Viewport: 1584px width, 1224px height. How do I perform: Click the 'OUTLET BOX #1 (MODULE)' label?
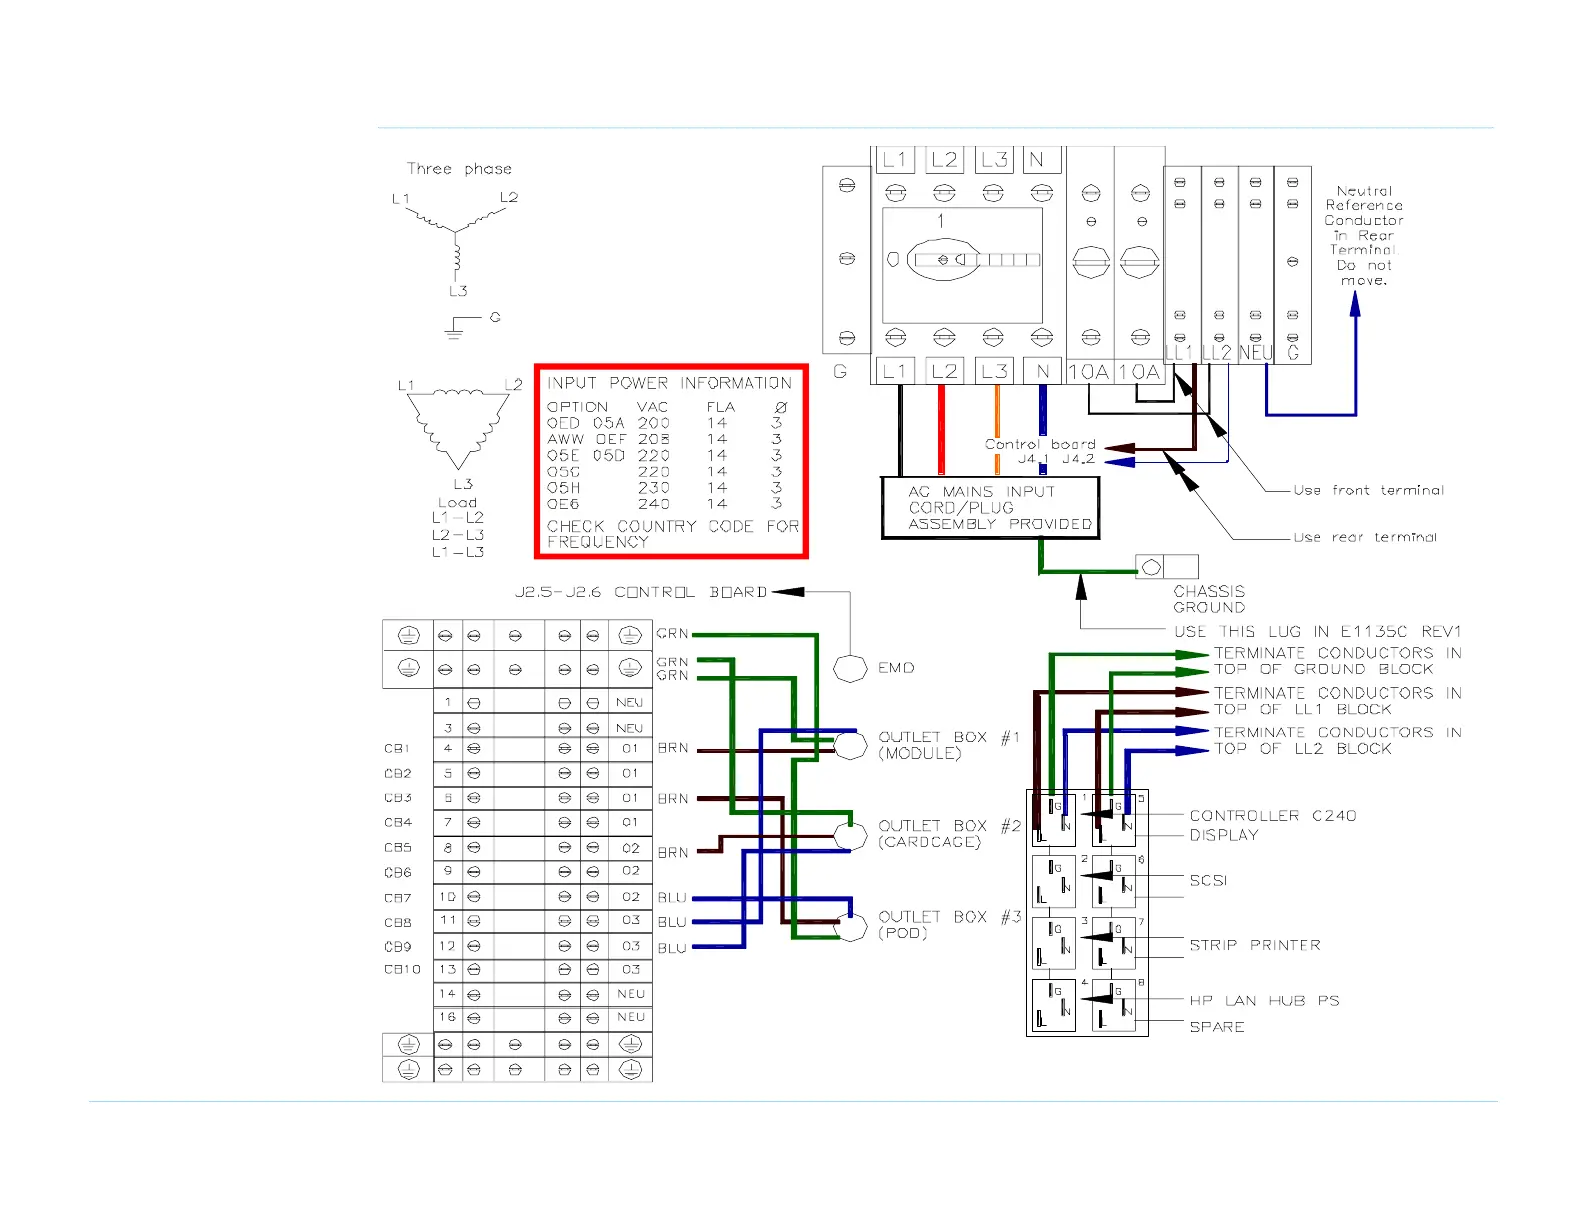(x=949, y=745)
